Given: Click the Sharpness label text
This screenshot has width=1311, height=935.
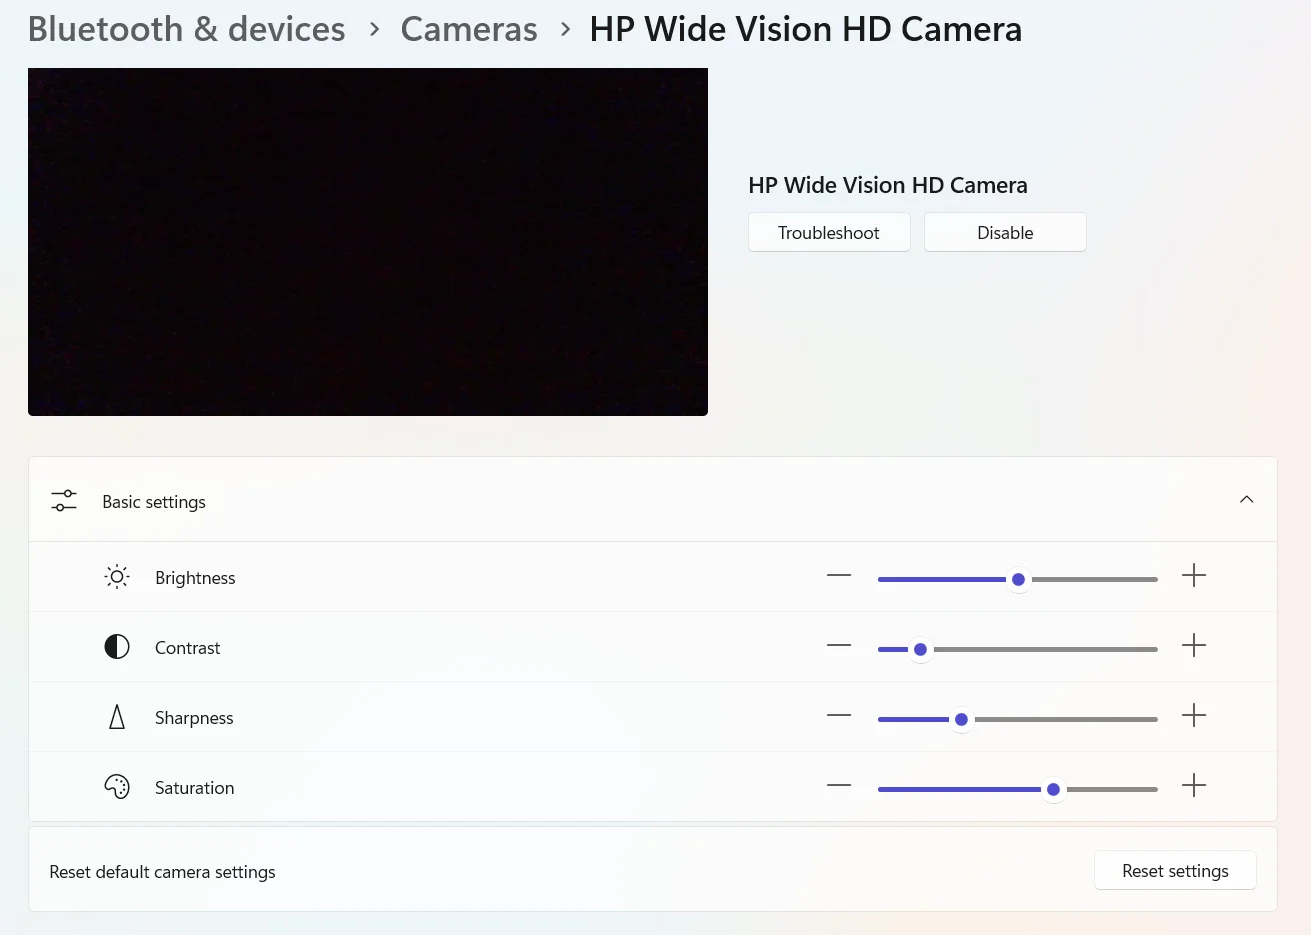Looking at the screenshot, I should point(194,718).
